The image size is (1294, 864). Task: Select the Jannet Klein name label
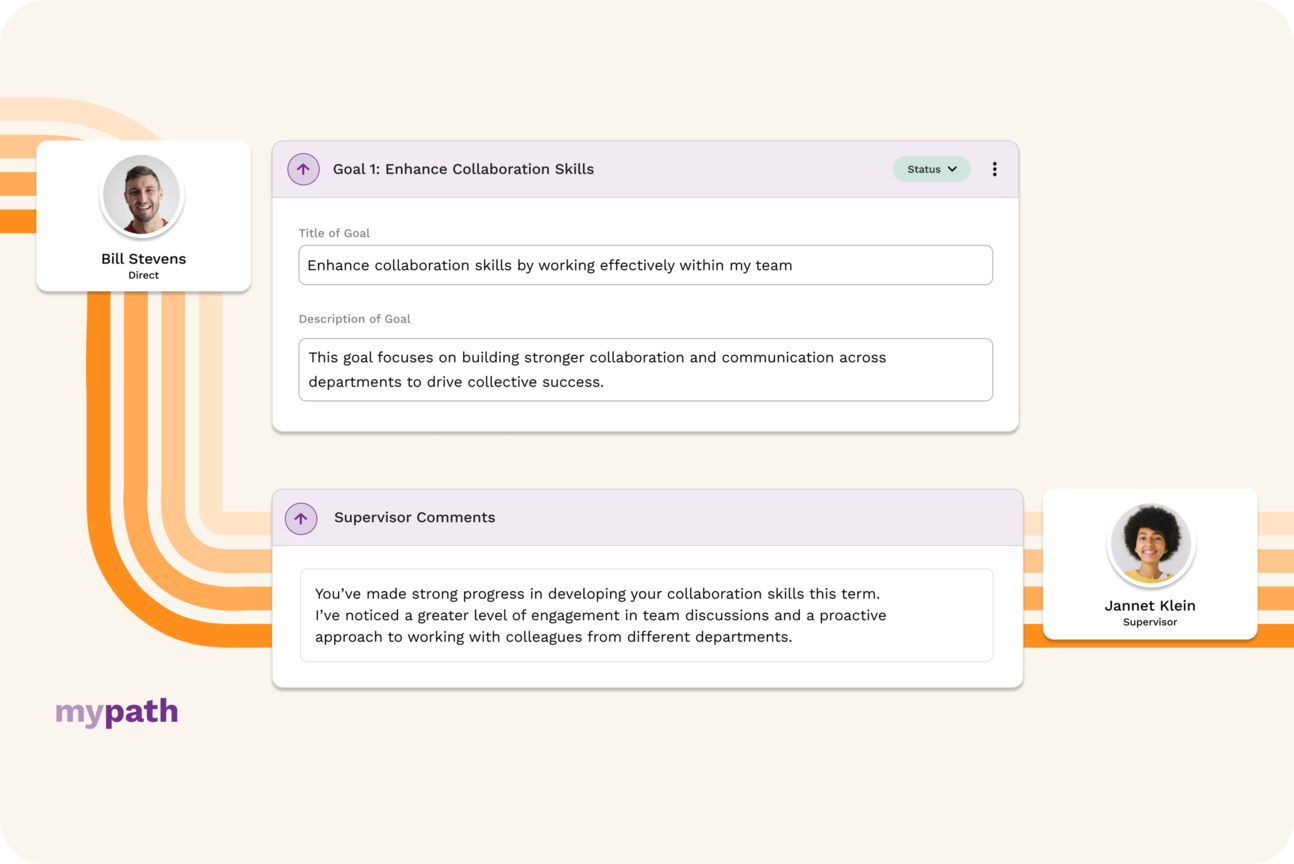pos(1150,605)
